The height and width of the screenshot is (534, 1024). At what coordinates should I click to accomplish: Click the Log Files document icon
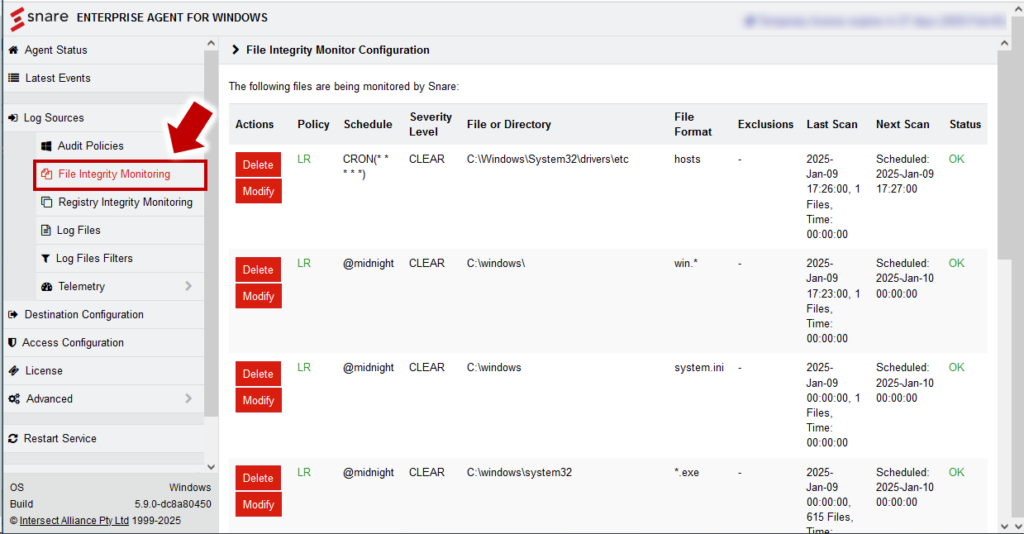tap(46, 230)
